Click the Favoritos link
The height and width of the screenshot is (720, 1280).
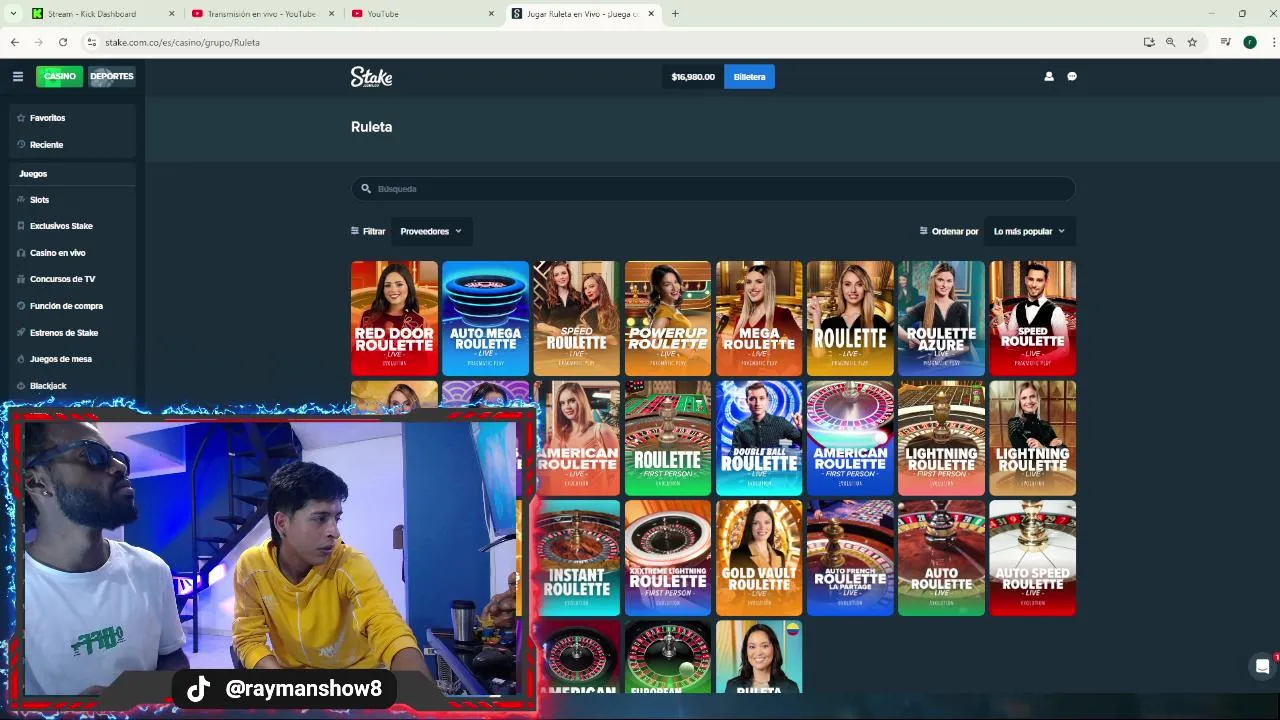(x=47, y=118)
